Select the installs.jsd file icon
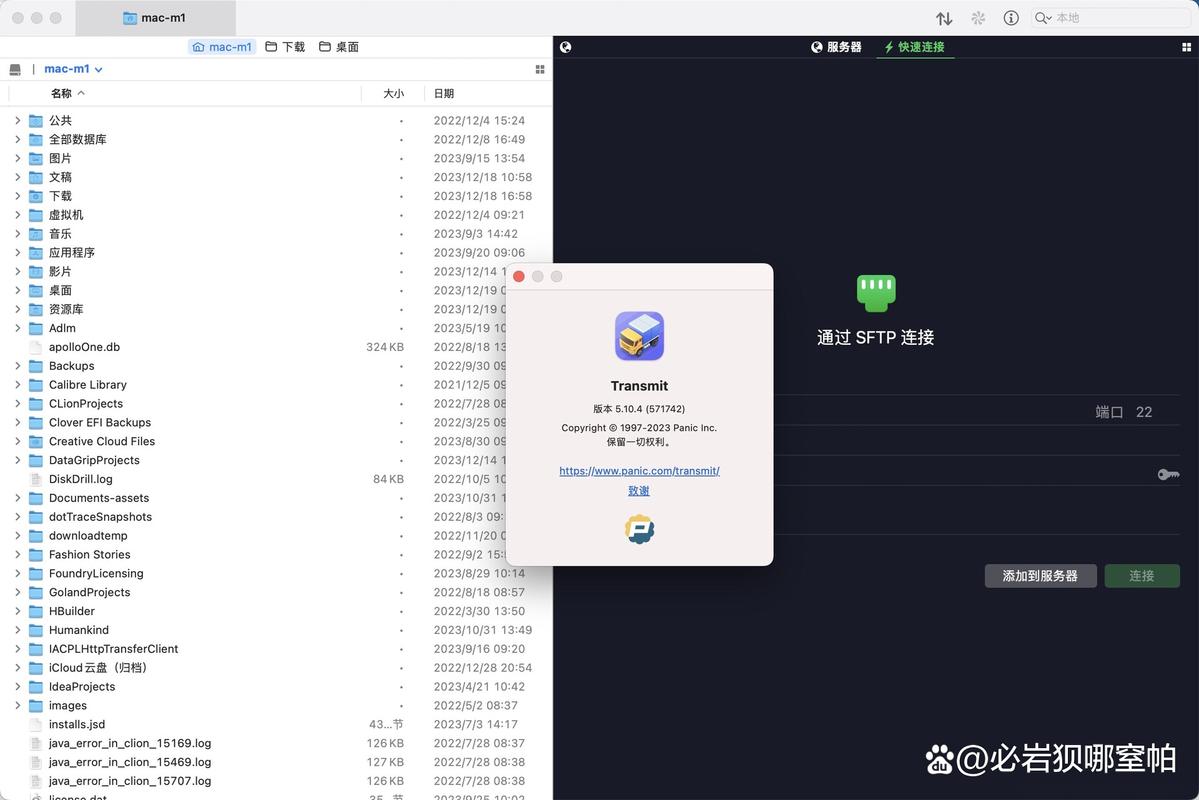Image resolution: width=1199 pixels, height=800 pixels. (35, 724)
